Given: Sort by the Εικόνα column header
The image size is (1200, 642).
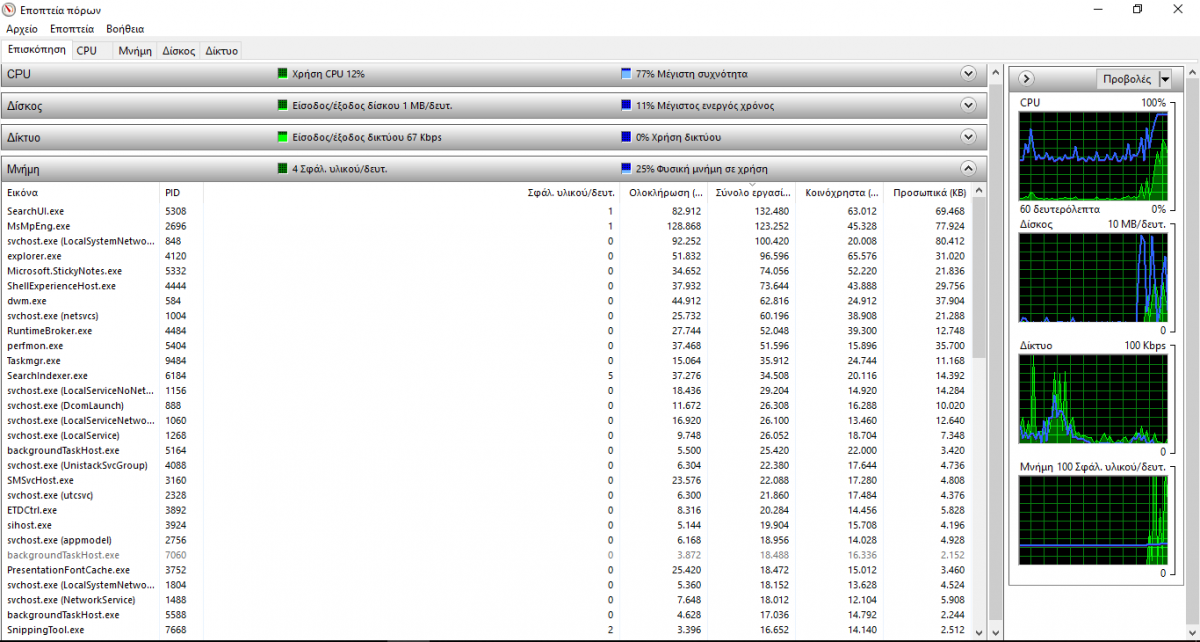Looking at the screenshot, I should click(x=81, y=192).
